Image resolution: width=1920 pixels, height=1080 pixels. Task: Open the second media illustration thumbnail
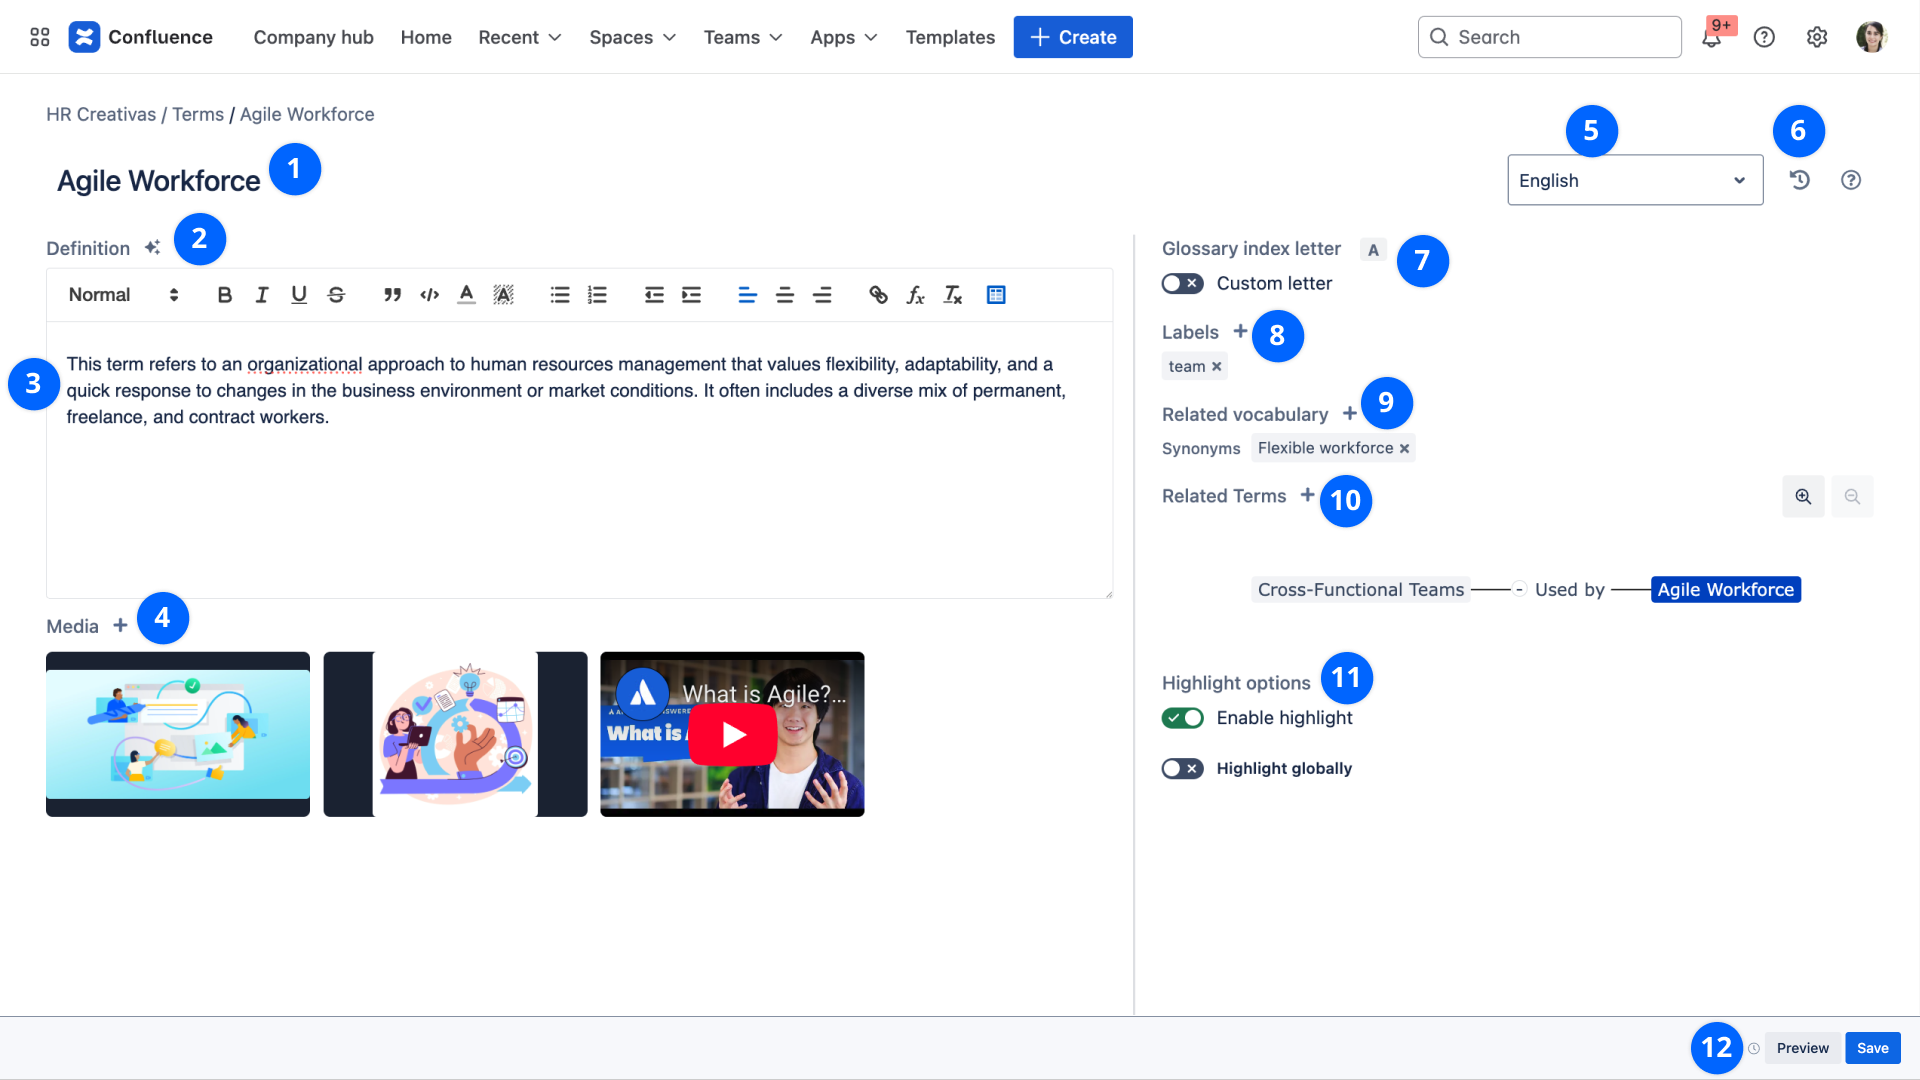coord(455,734)
